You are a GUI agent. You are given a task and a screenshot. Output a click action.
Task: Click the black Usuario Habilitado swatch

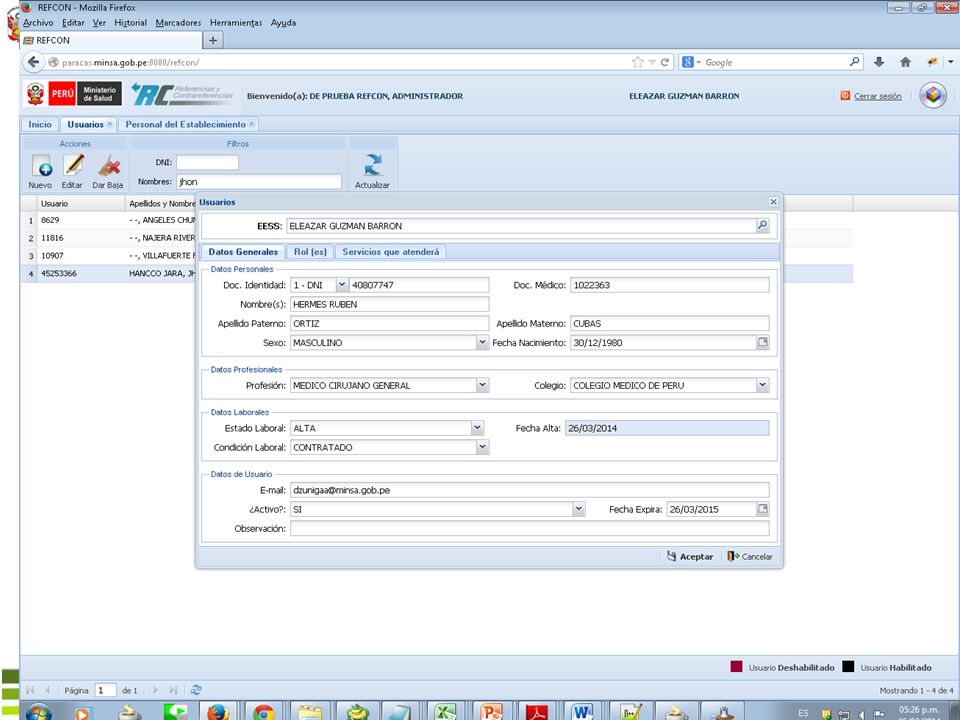(848, 667)
